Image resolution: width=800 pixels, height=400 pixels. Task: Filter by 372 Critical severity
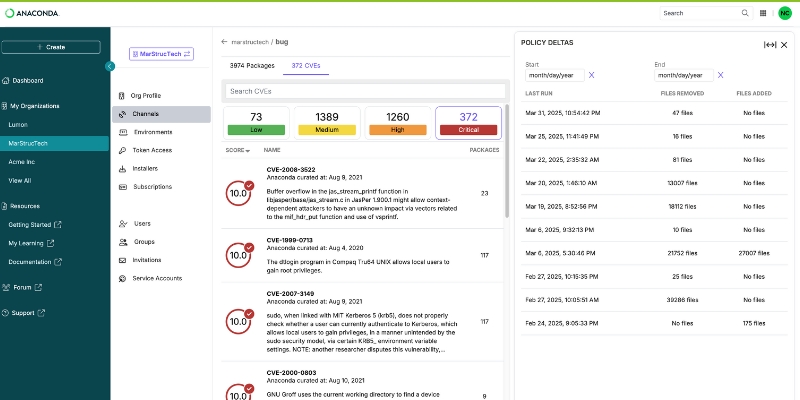(x=468, y=123)
